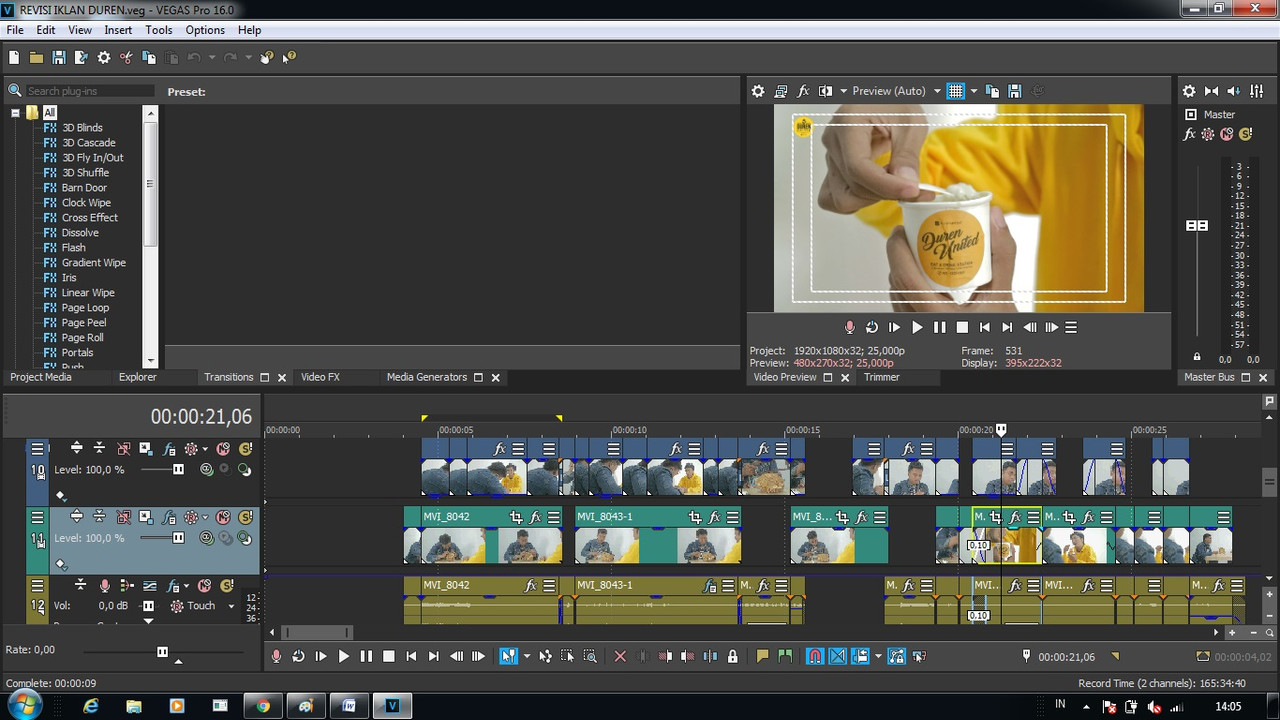Save project using the floppy disk icon
This screenshot has width=1280, height=720.
(x=59, y=58)
